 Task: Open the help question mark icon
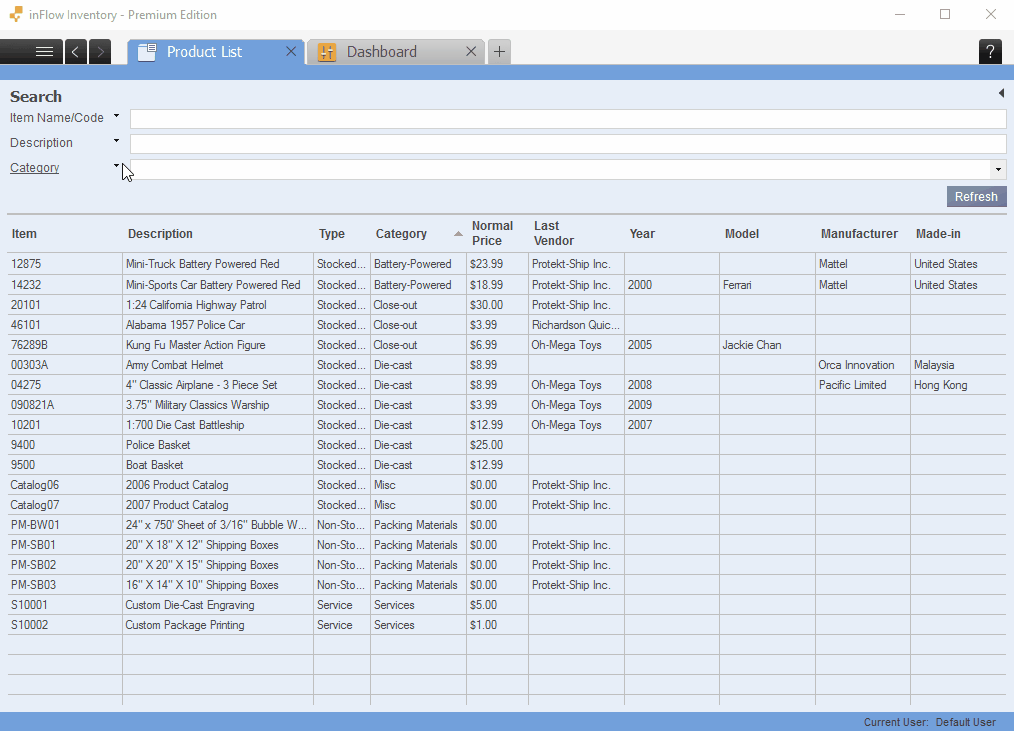990,52
